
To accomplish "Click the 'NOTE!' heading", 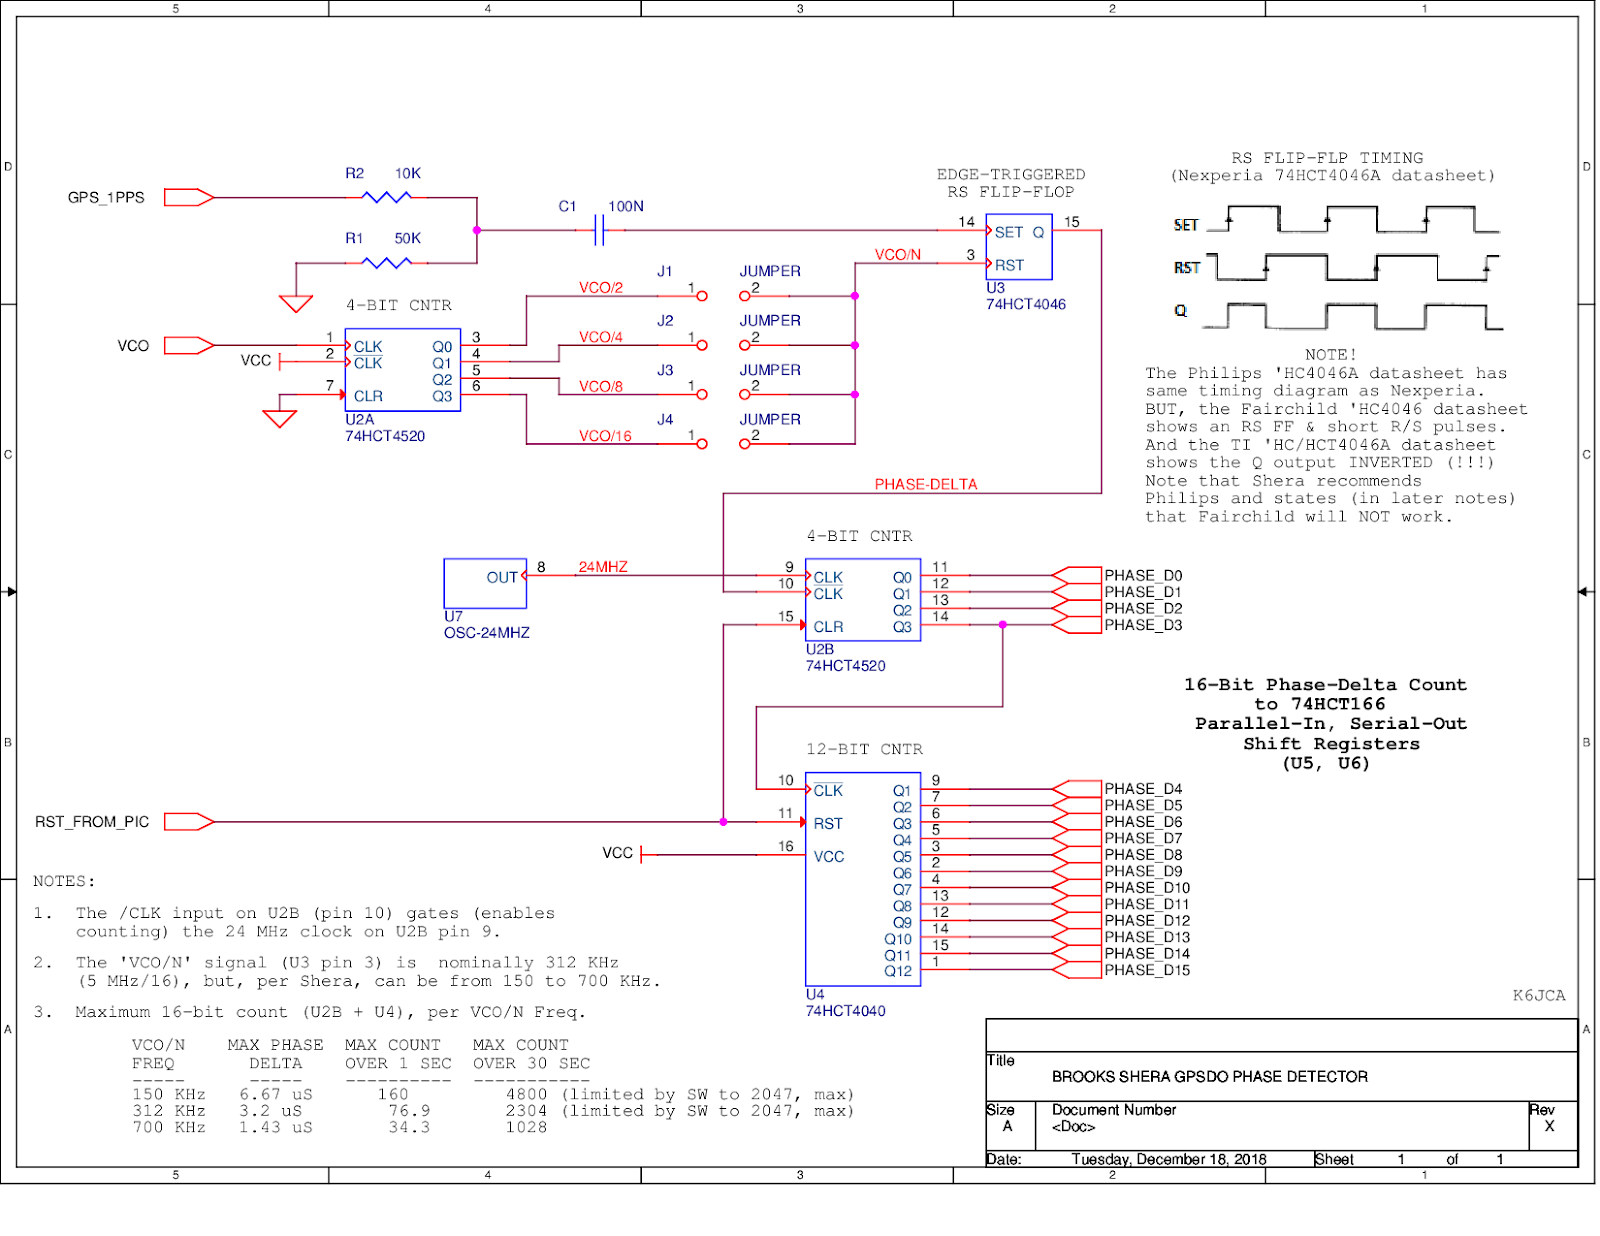I will click(x=1331, y=355).
